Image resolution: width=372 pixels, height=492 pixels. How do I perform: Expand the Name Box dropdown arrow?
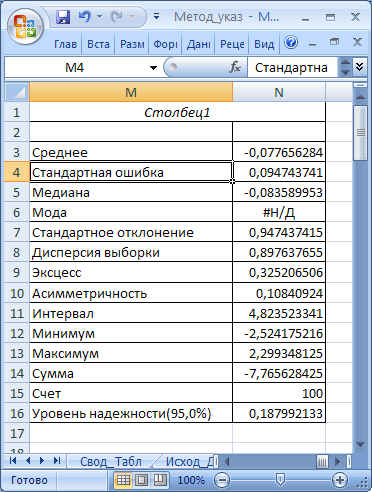[153, 68]
